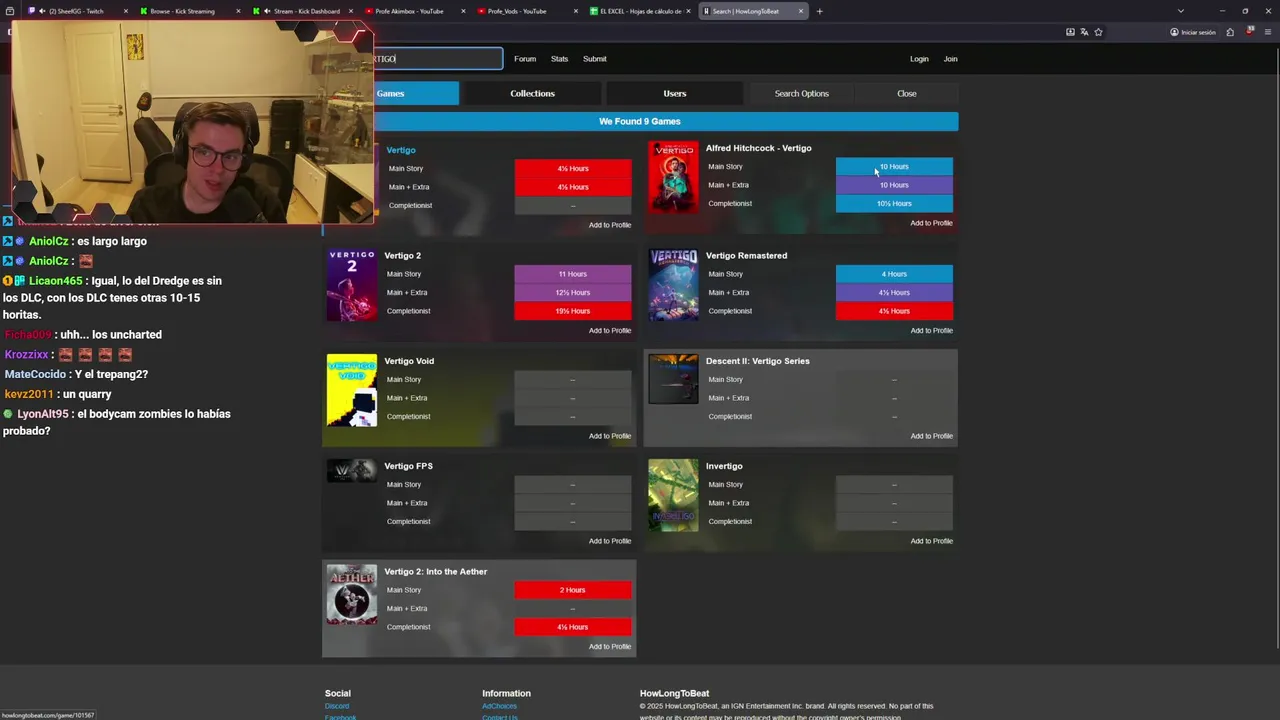Click Add to Profile under Descent II: Vertigo Series

click(x=931, y=436)
